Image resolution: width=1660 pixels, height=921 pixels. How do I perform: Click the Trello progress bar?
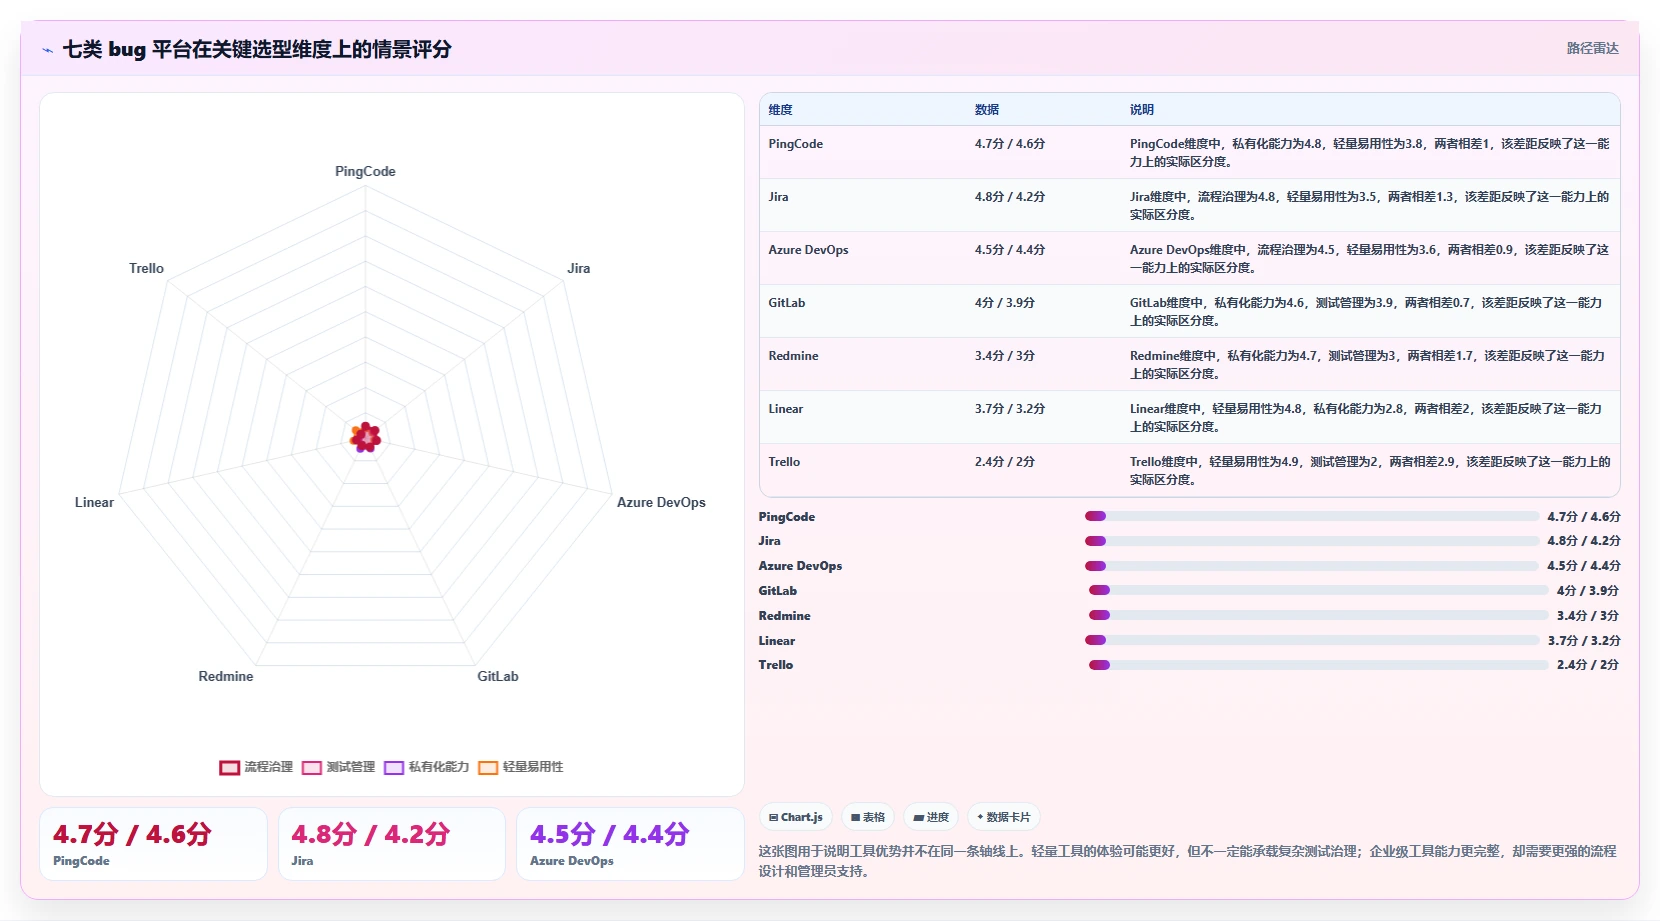pyautogui.click(x=1318, y=665)
